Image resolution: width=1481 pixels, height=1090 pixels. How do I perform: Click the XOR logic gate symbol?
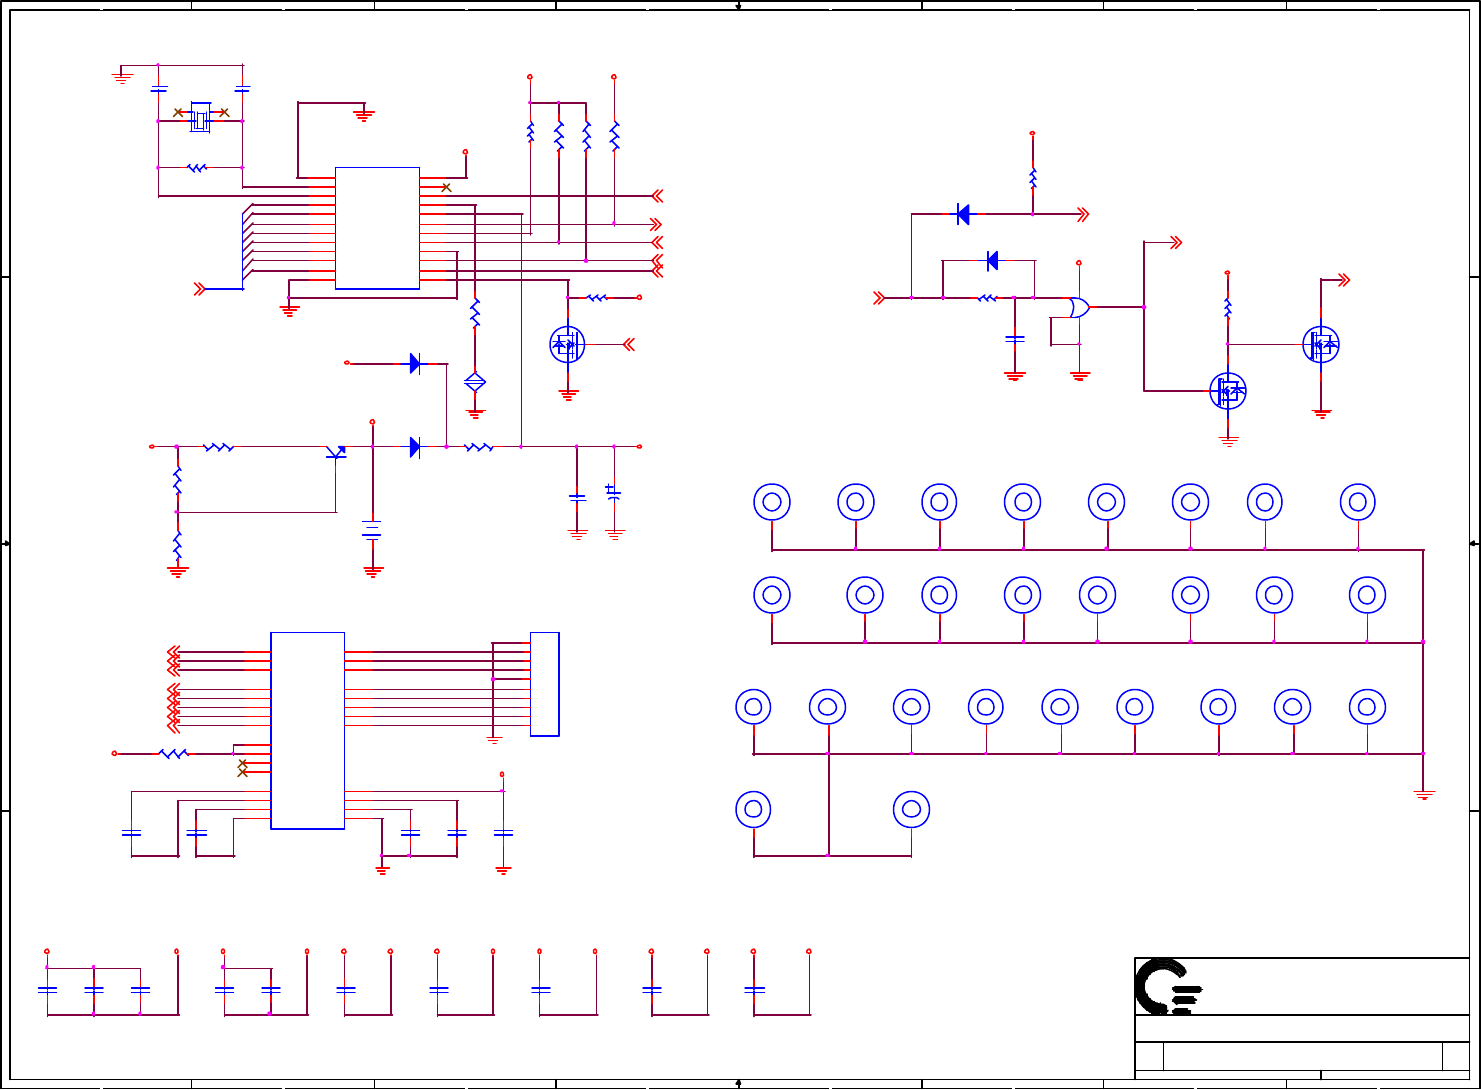tap(1079, 307)
